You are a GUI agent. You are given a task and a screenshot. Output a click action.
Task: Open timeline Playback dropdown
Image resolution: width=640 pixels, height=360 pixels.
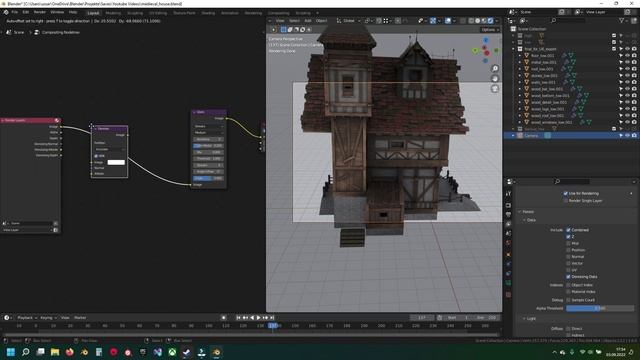click(x=27, y=318)
